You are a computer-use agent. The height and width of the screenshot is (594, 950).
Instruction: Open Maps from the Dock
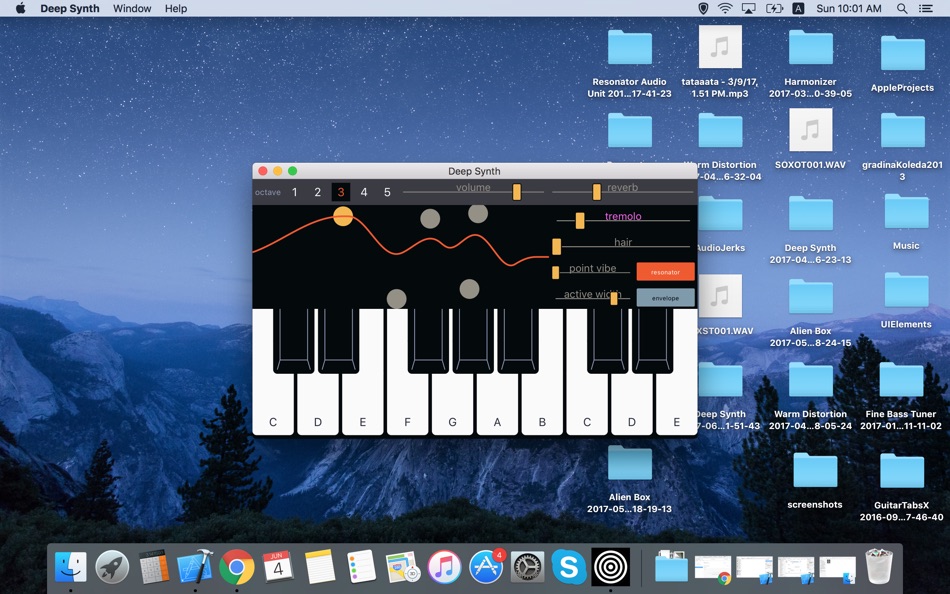pos(403,567)
